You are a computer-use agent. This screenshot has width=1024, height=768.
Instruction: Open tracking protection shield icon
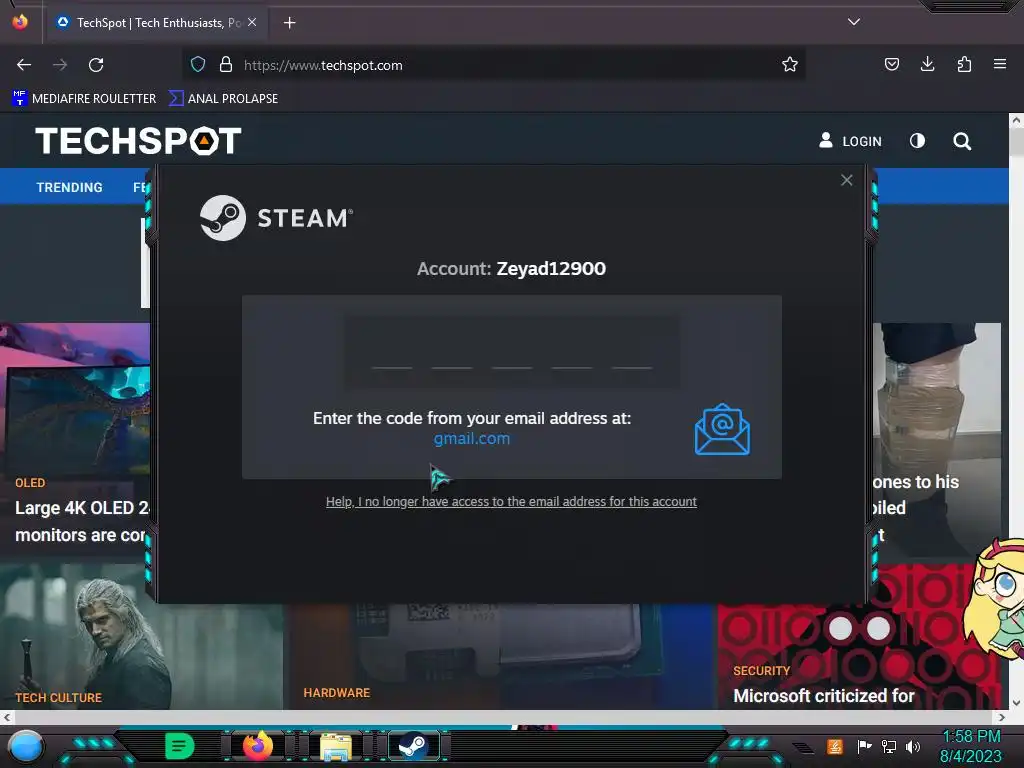198,65
